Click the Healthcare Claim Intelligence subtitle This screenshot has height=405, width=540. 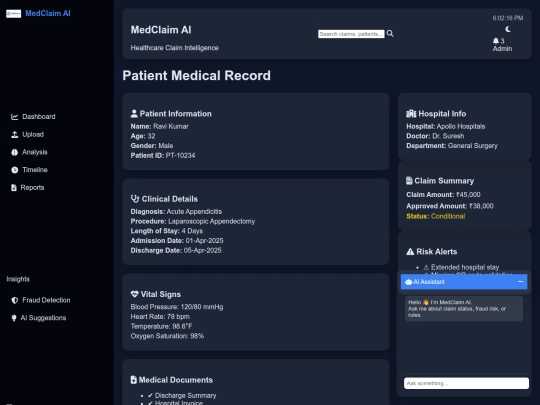(x=175, y=48)
